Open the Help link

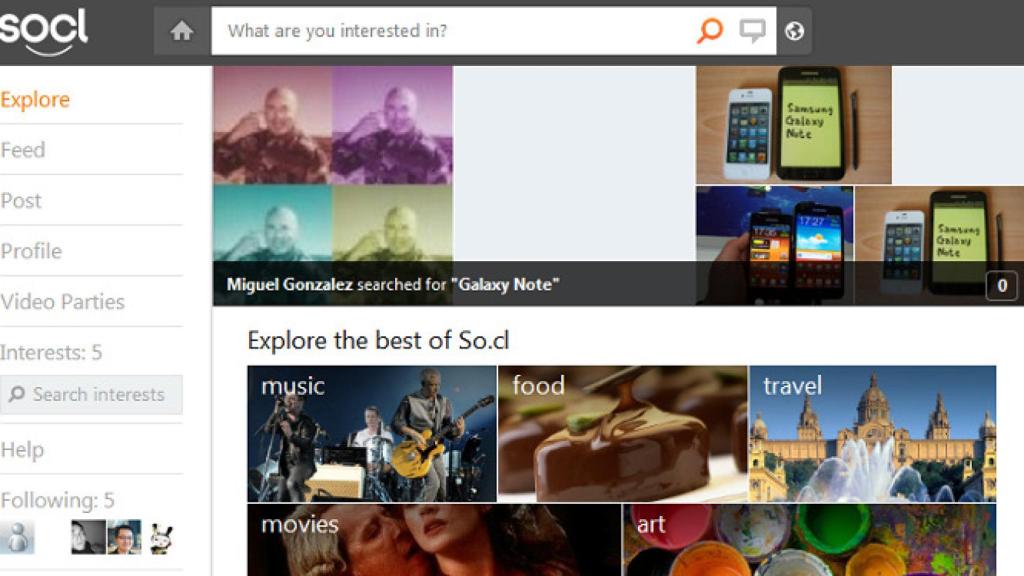[22, 450]
